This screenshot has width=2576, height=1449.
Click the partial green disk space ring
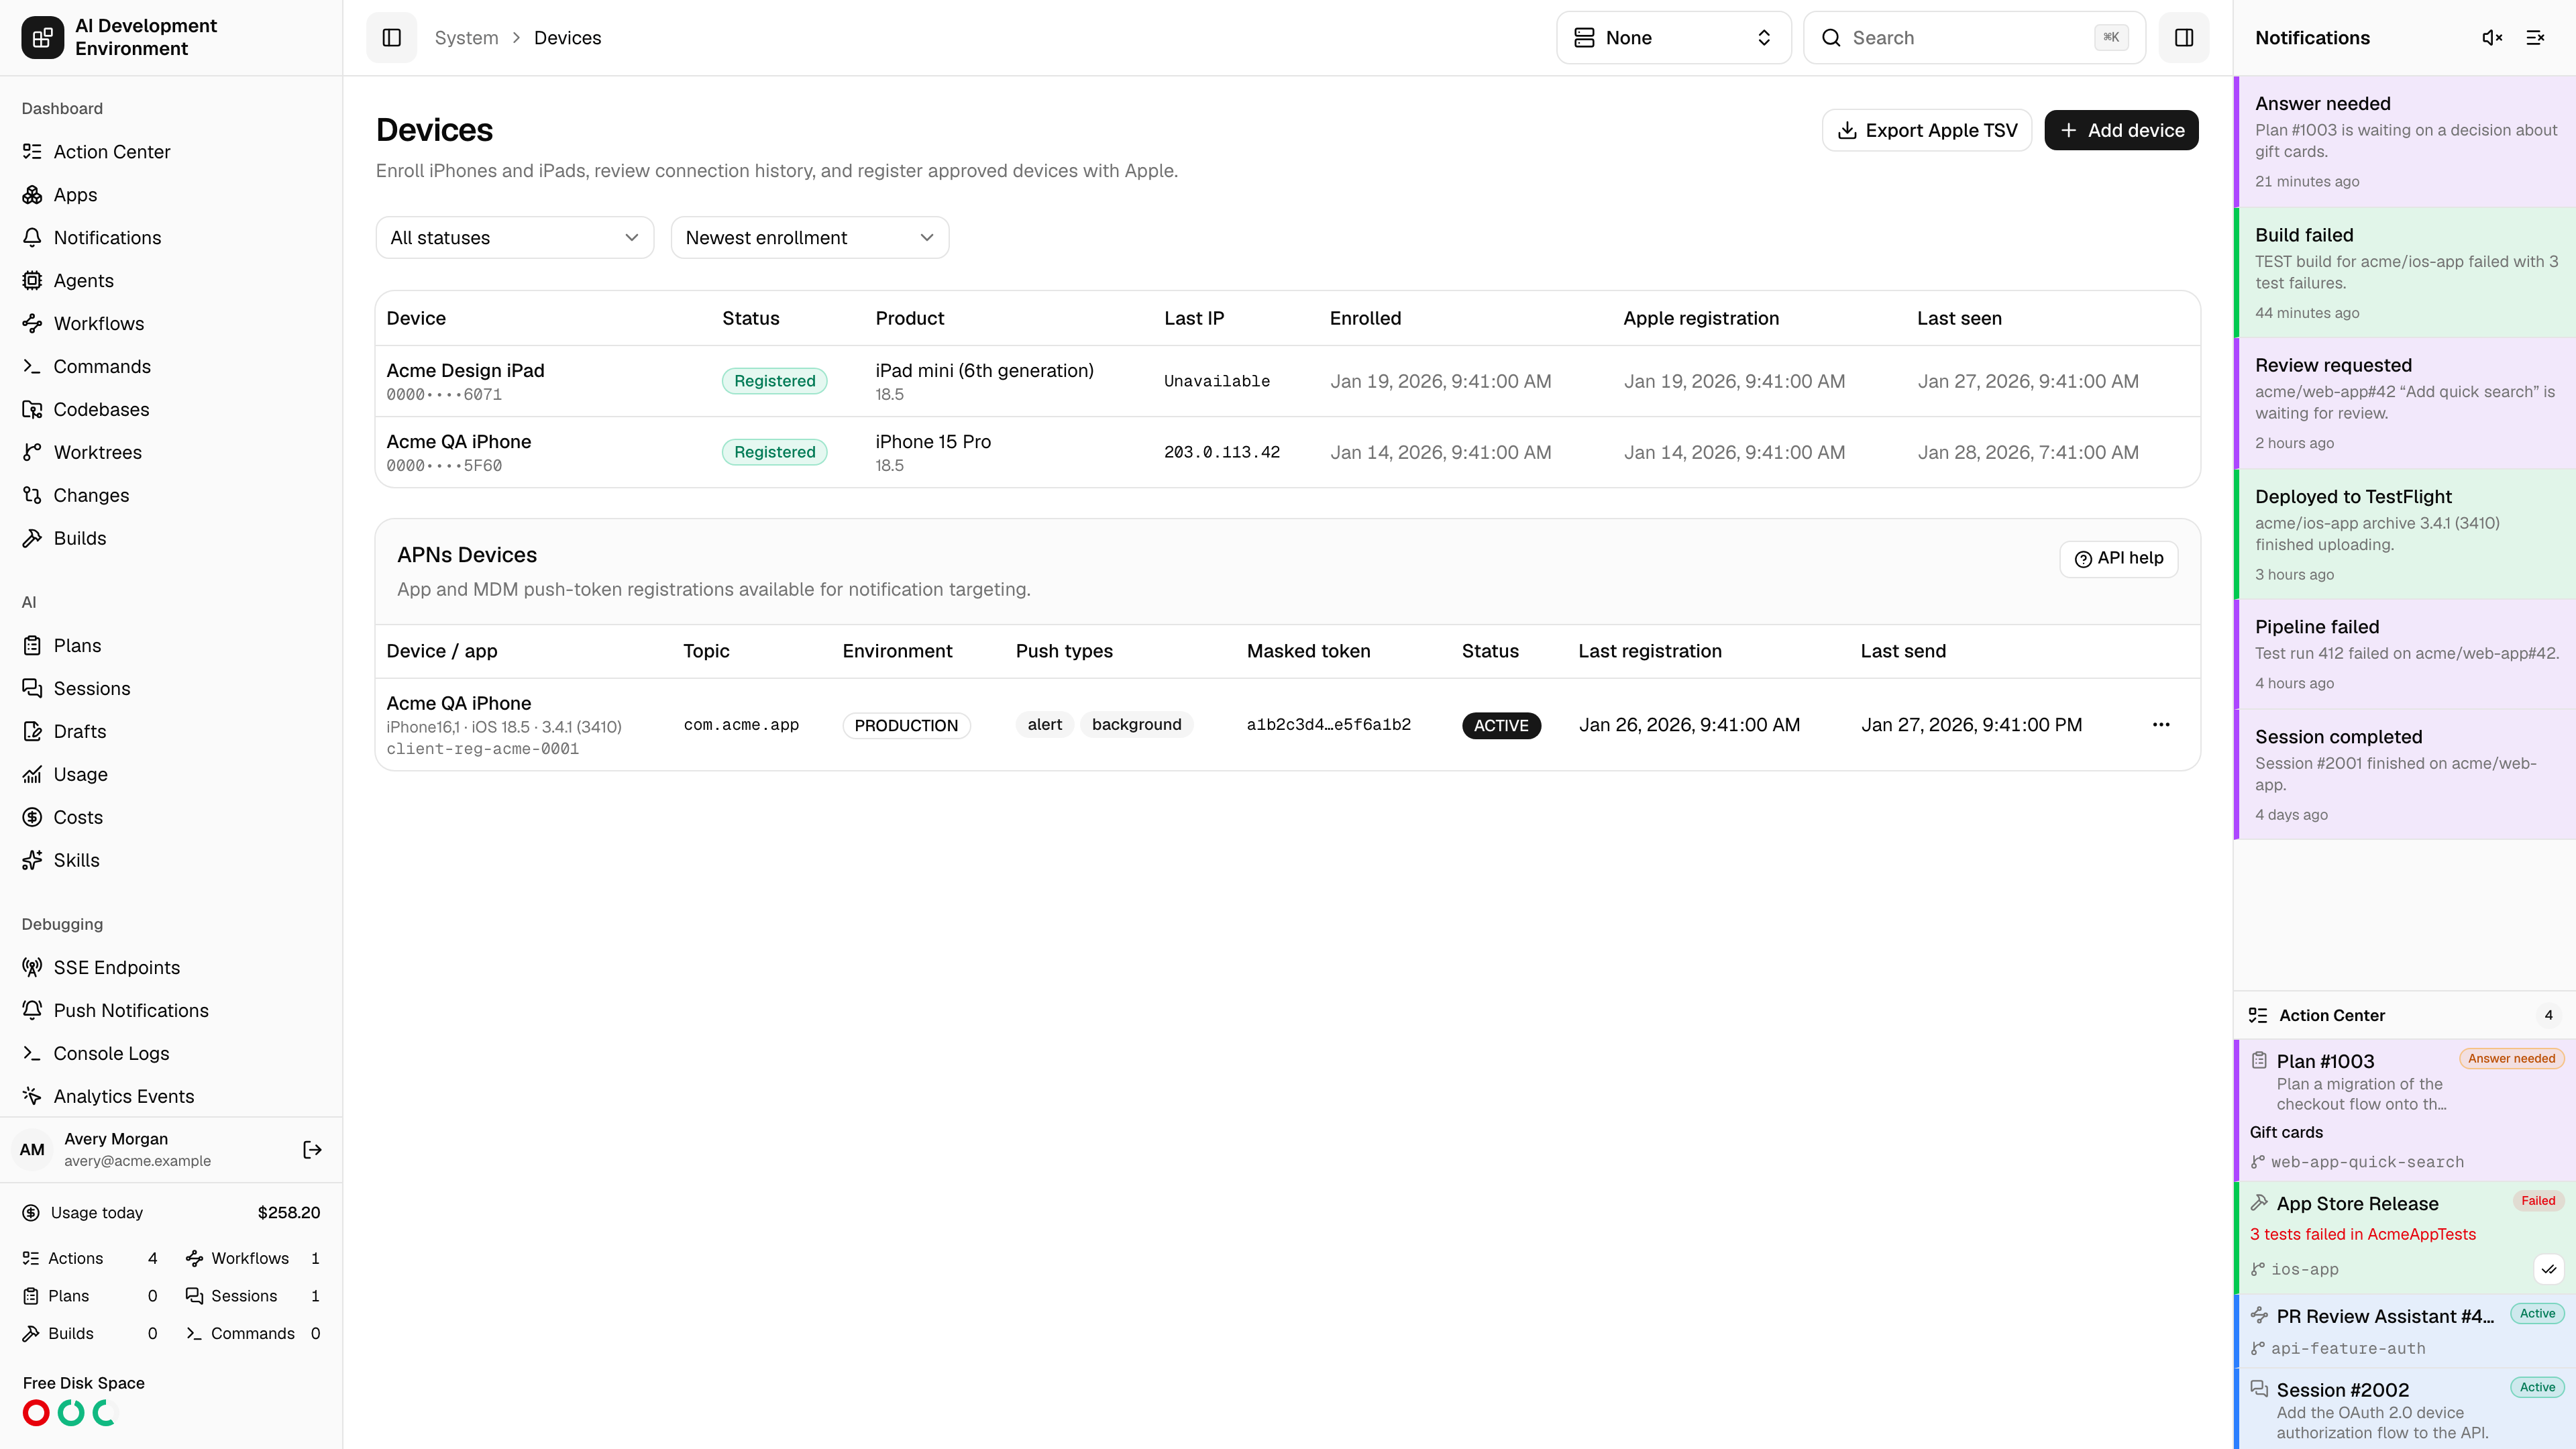click(105, 1413)
